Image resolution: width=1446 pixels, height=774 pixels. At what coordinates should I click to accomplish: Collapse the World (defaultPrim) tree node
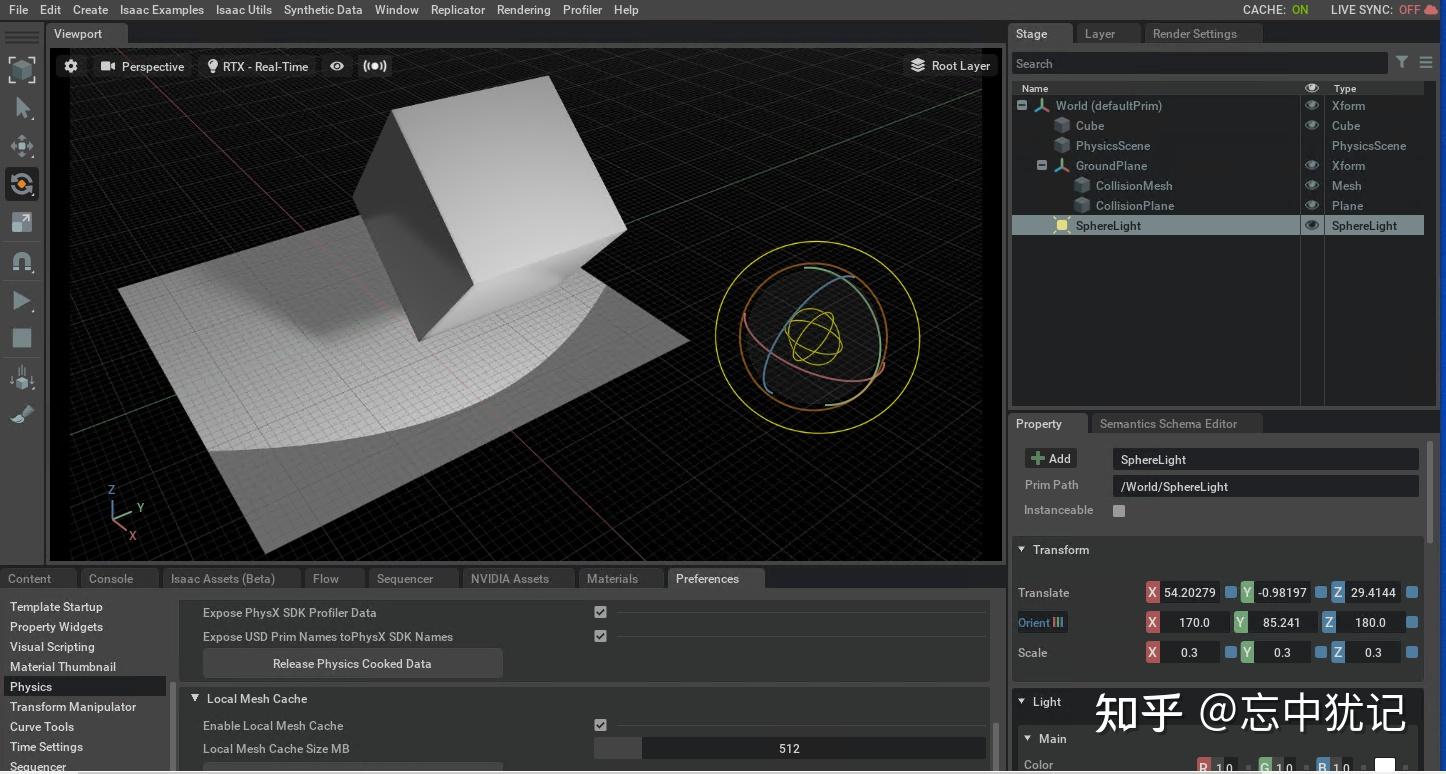(1022, 105)
